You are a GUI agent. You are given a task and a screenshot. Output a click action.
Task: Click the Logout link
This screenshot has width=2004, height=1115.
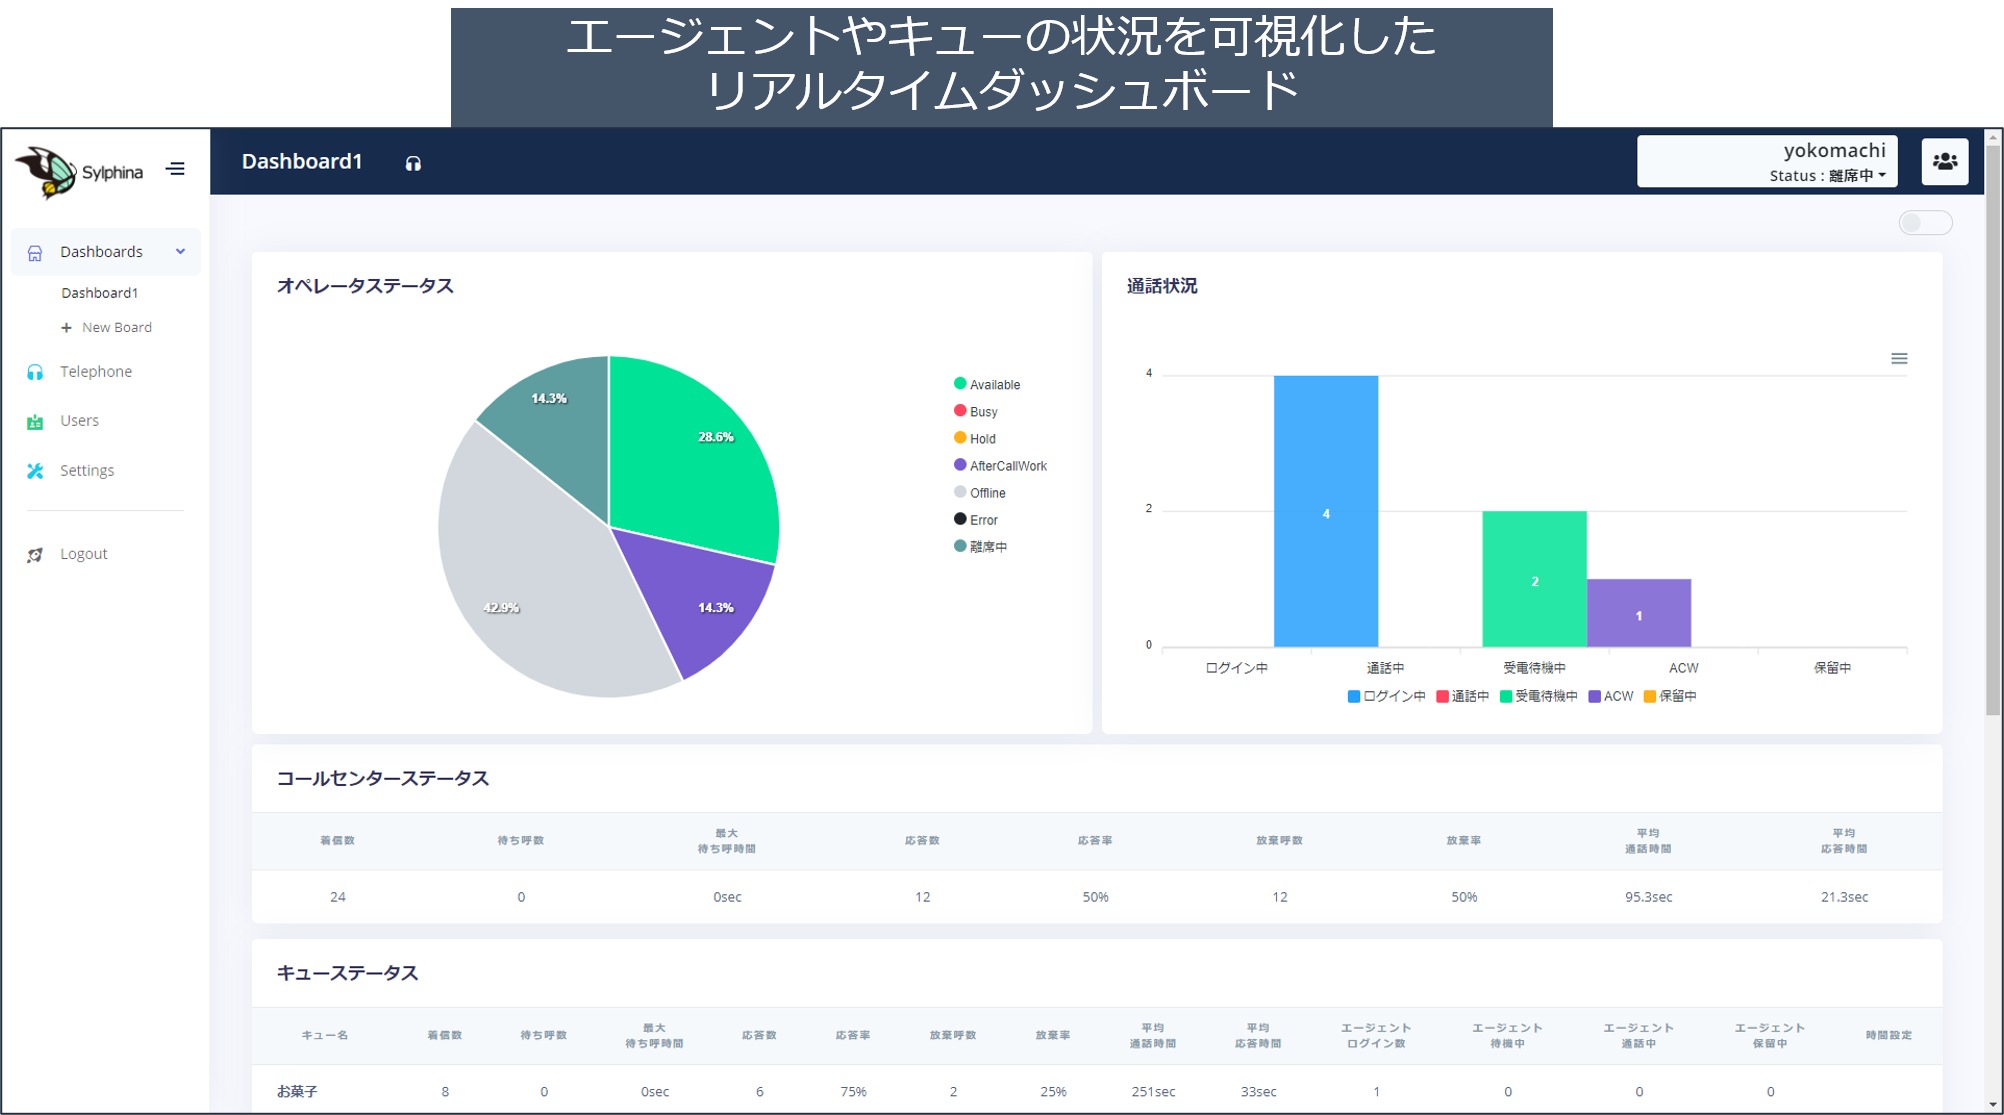click(x=84, y=554)
